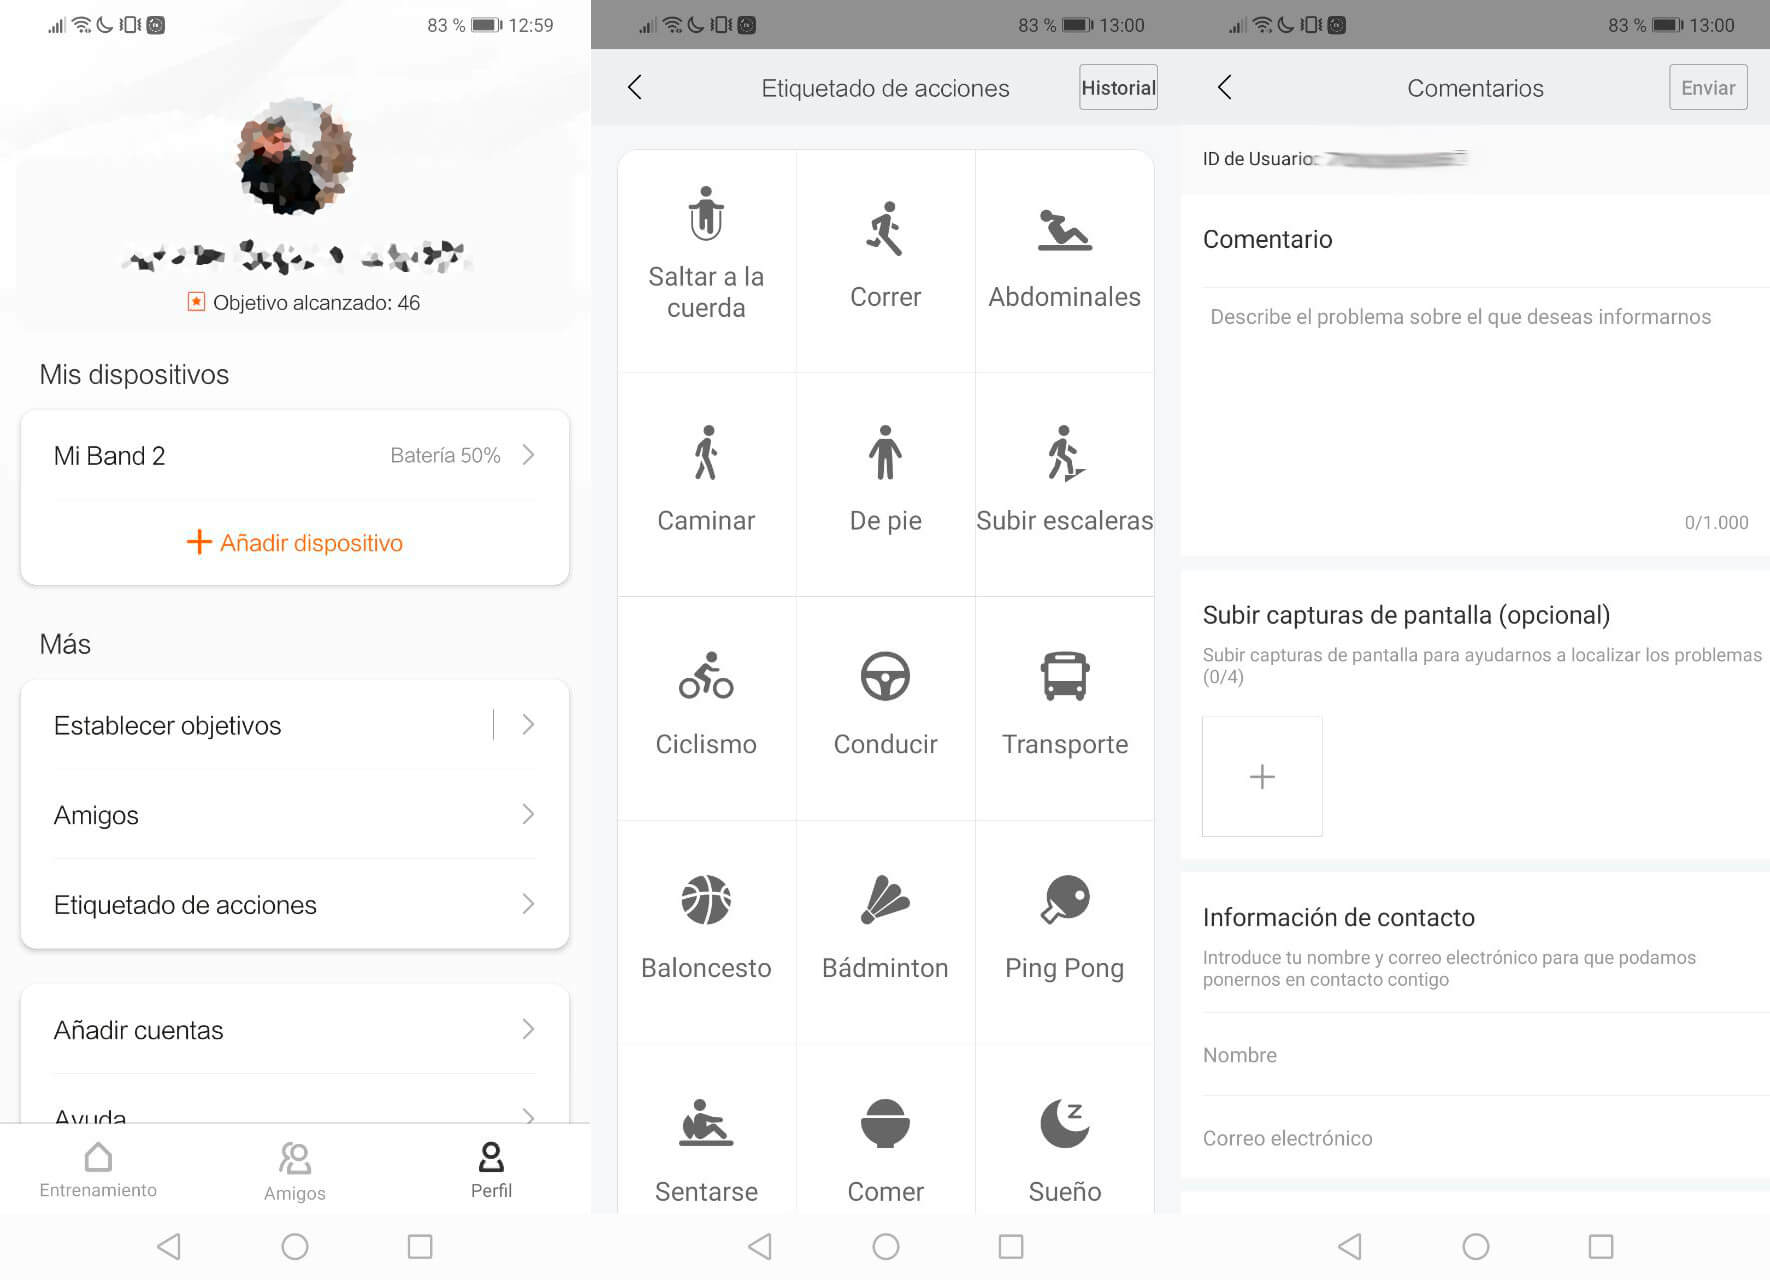The height and width of the screenshot is (1280, 1770).
Task: Tap the Enviar button
Action: pos(1708,87)
